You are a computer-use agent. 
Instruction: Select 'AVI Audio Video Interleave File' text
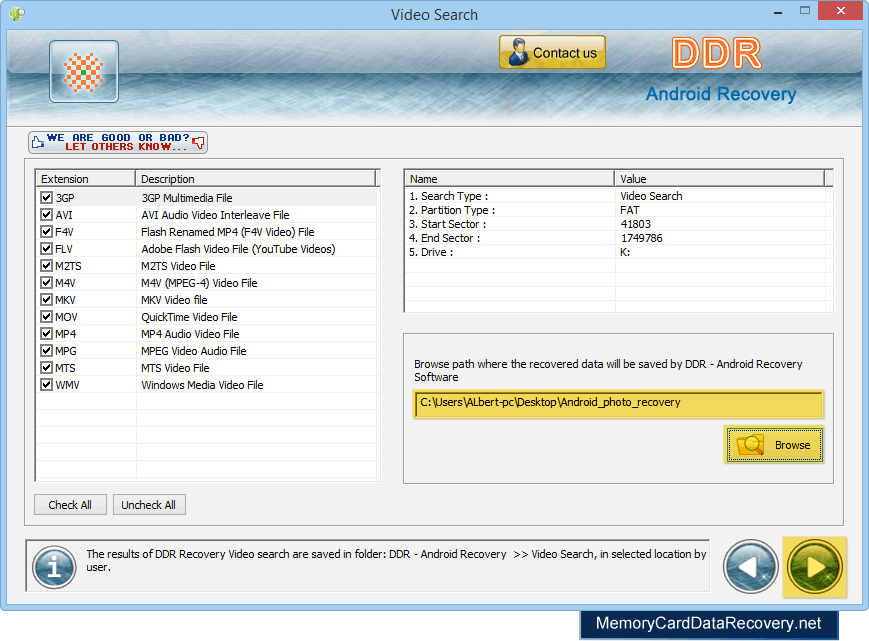(x=215, y=215)
